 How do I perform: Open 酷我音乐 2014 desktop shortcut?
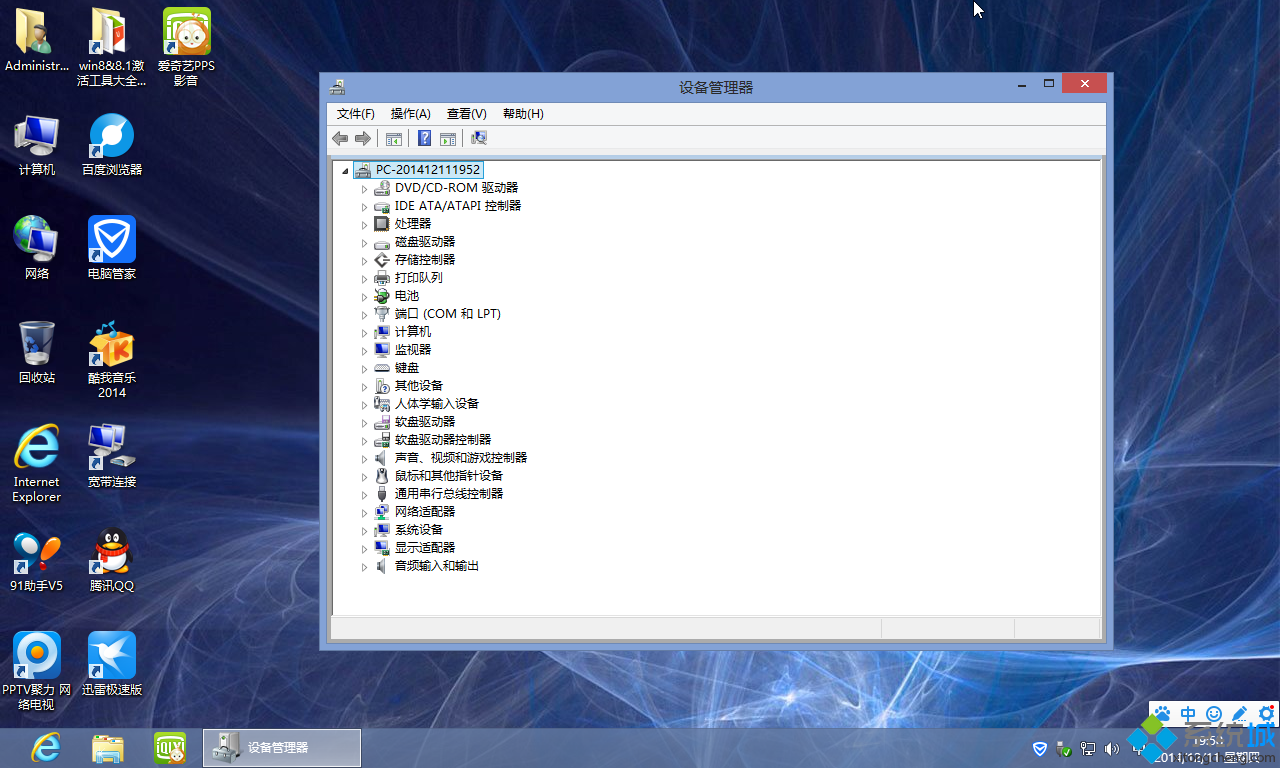(x=112, y=360)
